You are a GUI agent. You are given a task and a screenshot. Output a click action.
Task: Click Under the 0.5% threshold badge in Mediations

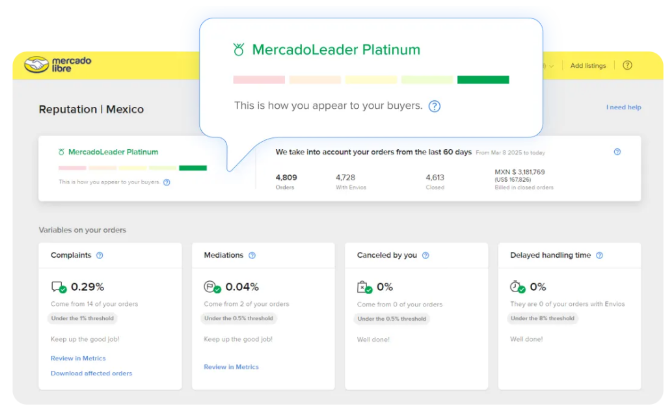click(x=238, y=318)
